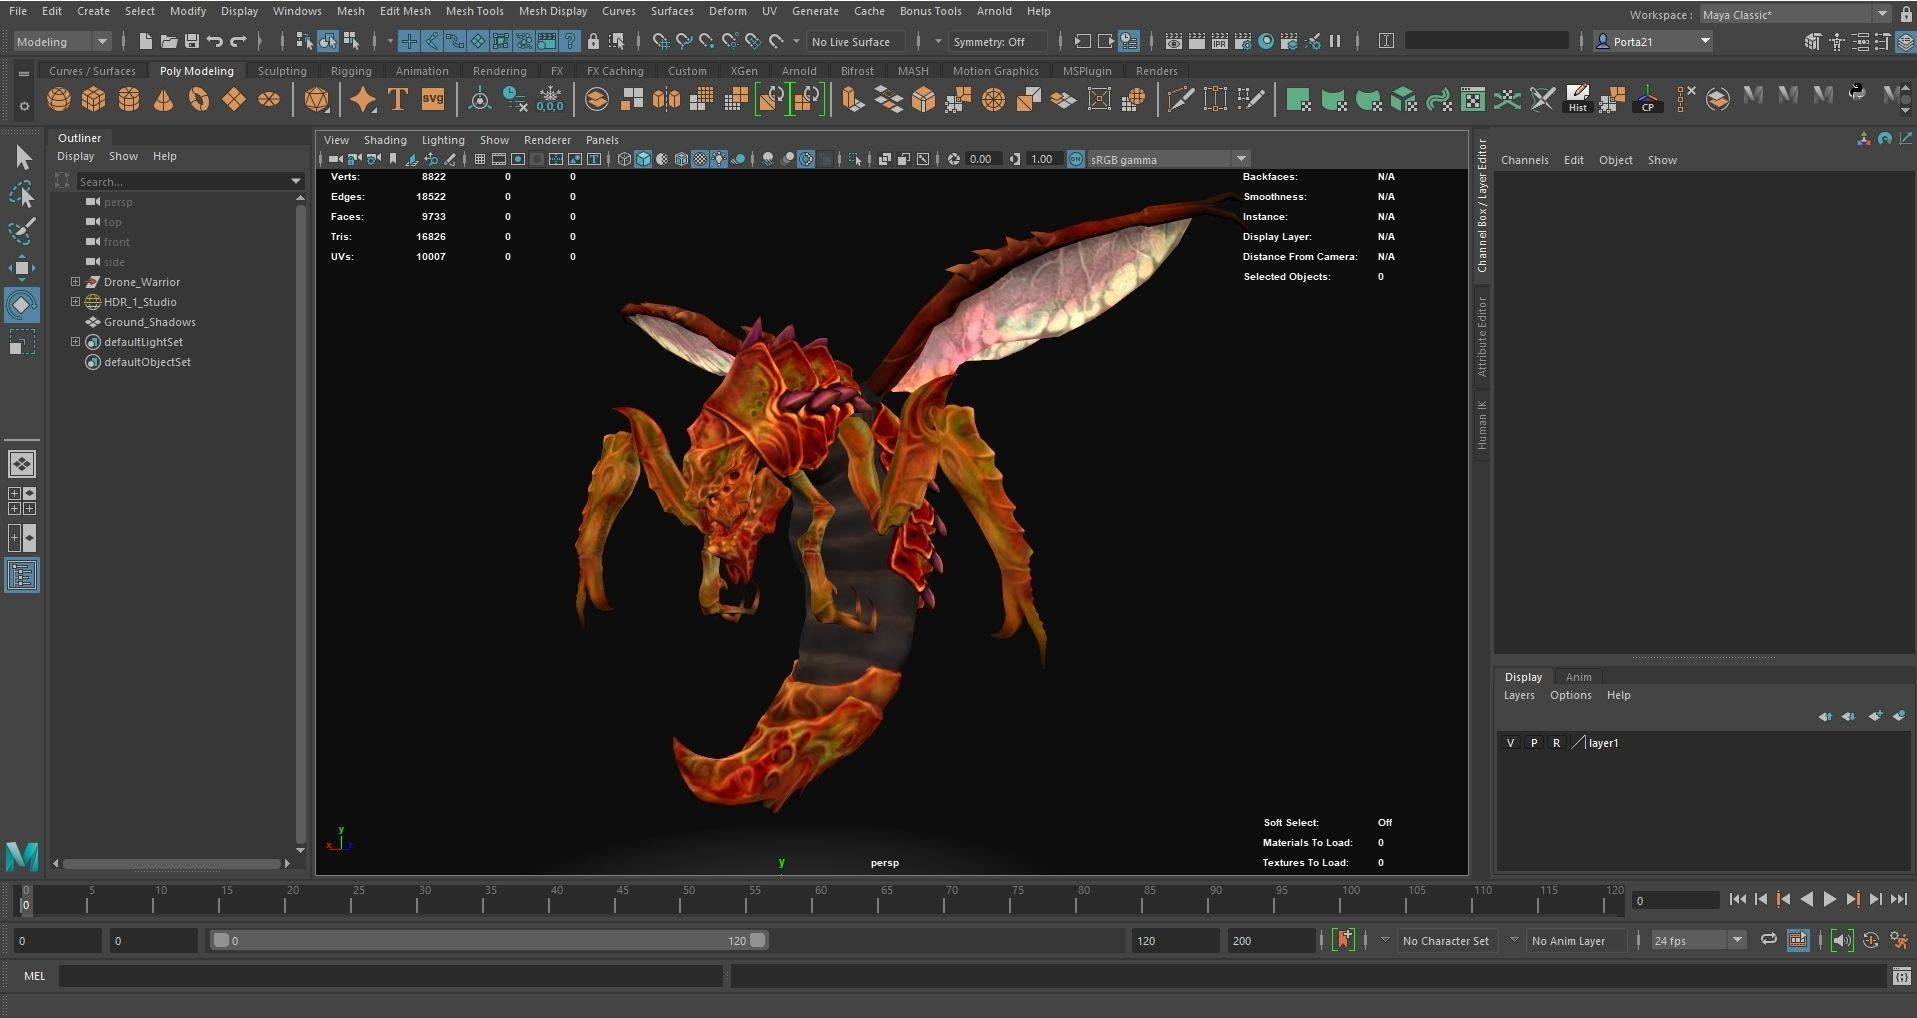Expand the Drone_Warrior node in Outliner
The width and height of the screenshot is (1917, 1018).
[x=75, y=282]
